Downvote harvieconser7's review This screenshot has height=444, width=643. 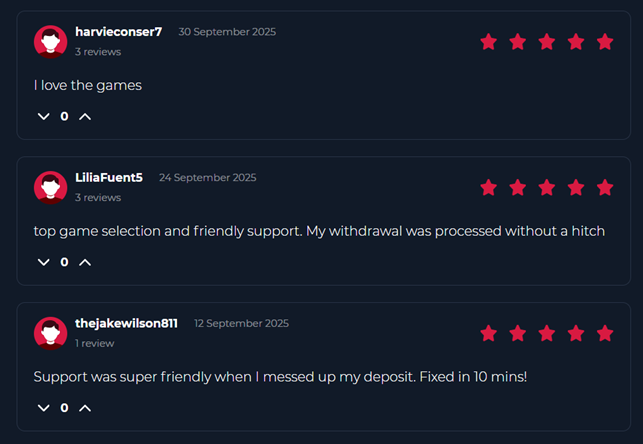(x=43, y=116)
